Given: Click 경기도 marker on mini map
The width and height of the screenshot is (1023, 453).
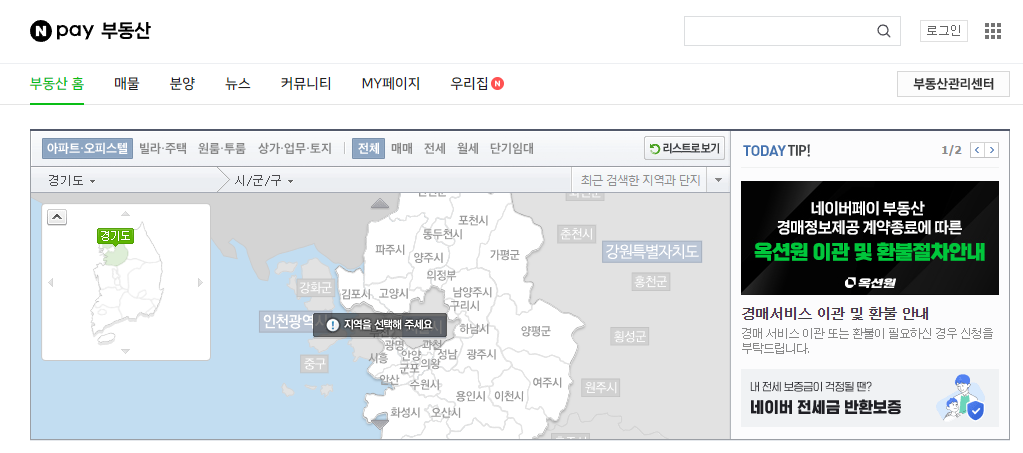Looking at the screenshot, I should point(115,236).
